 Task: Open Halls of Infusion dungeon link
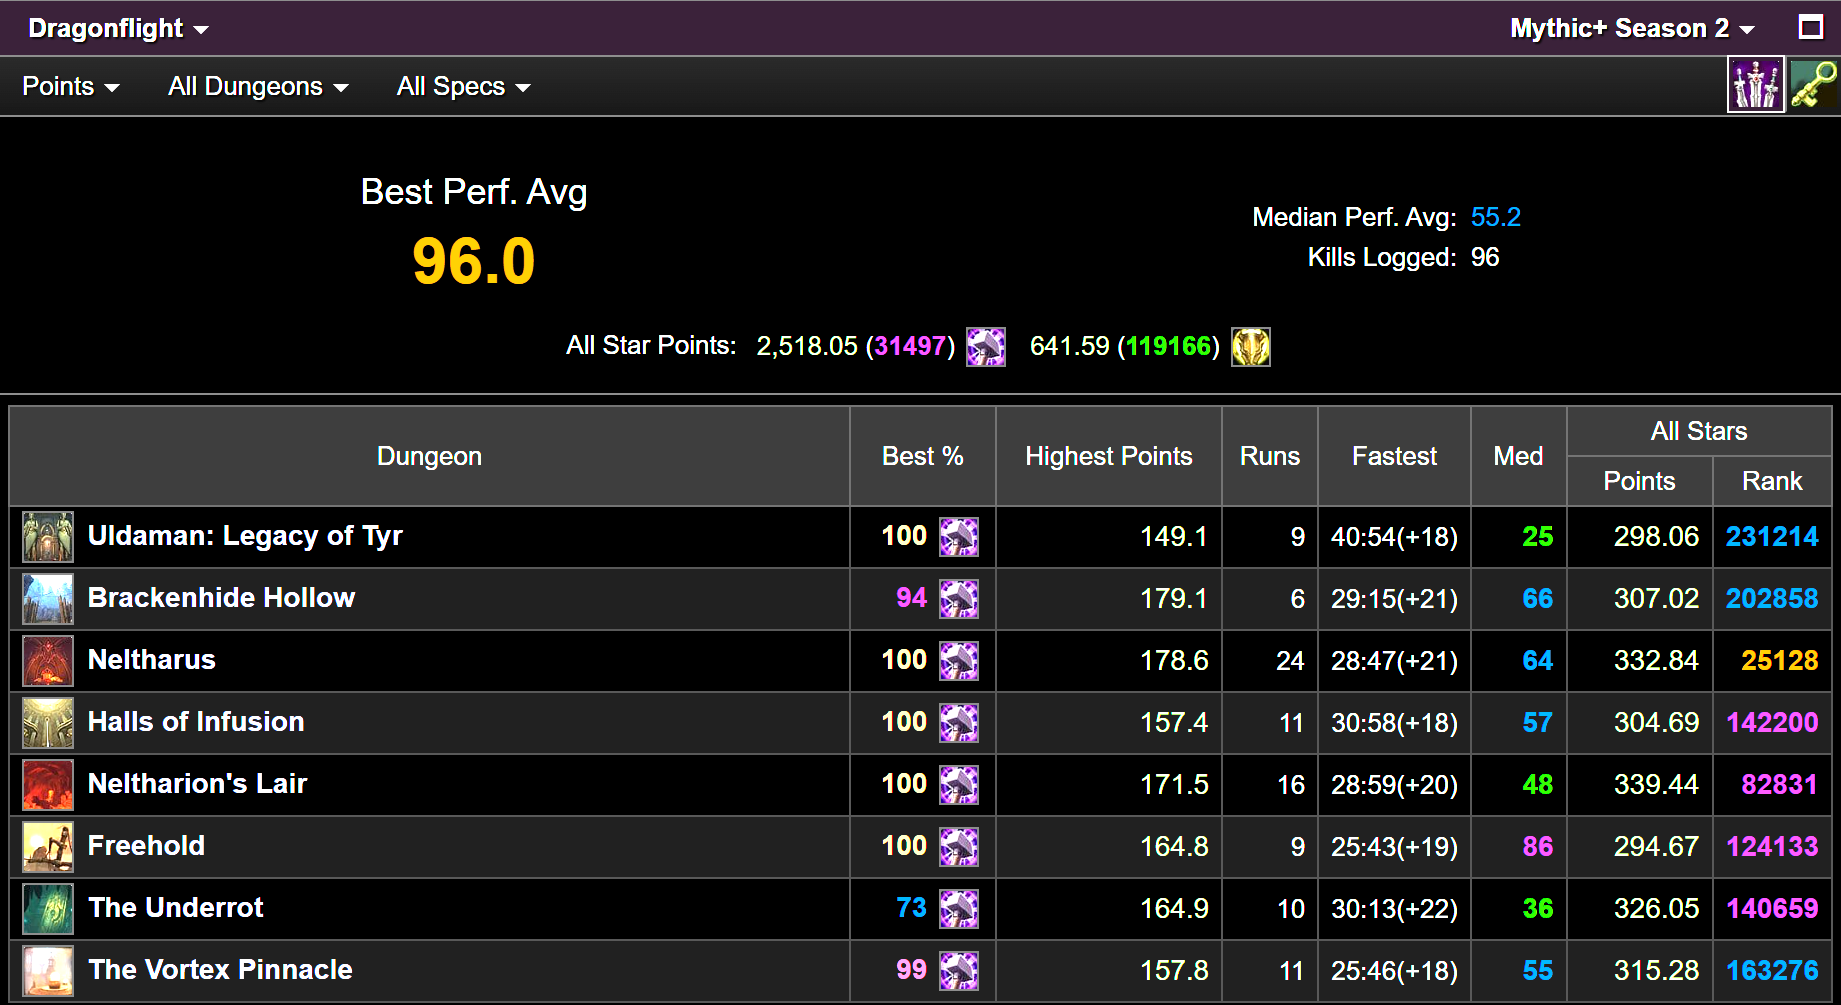pyautogui.click(x=195, y=722)
